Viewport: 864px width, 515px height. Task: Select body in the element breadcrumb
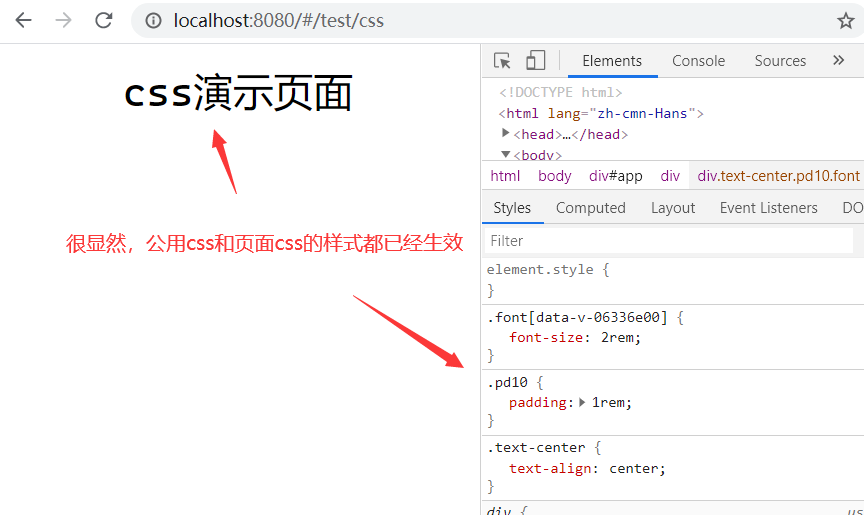point(554,176)
